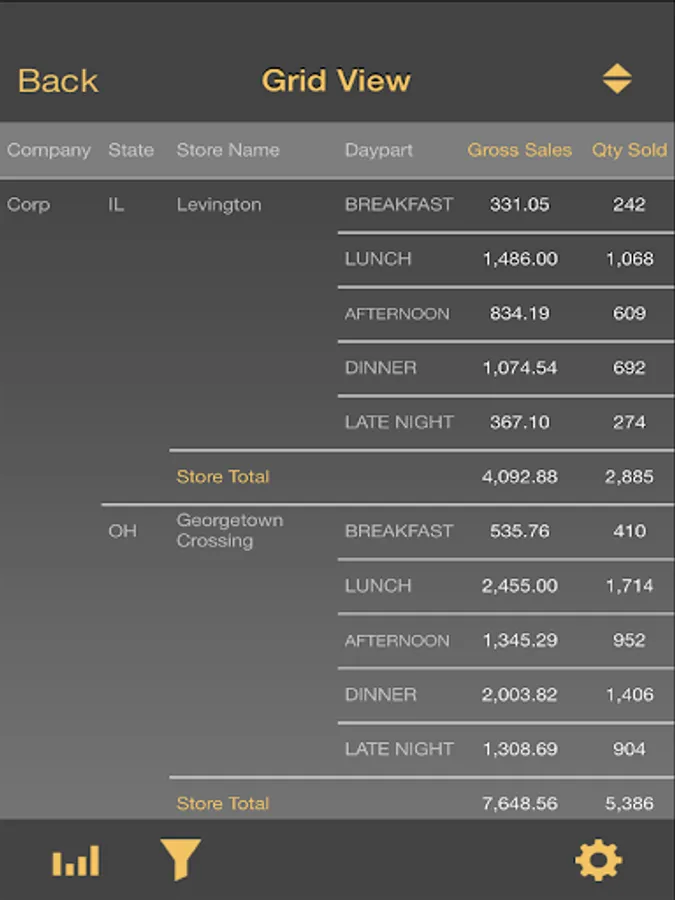The width and height of the screenshot is (675, 900).
Task: Select the Georgetown Crossing store
Action: [x=229, y=531]
